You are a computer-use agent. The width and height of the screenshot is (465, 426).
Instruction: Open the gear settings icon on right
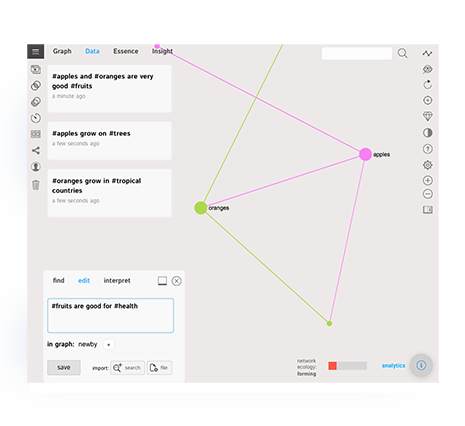[x=428, y=165]
